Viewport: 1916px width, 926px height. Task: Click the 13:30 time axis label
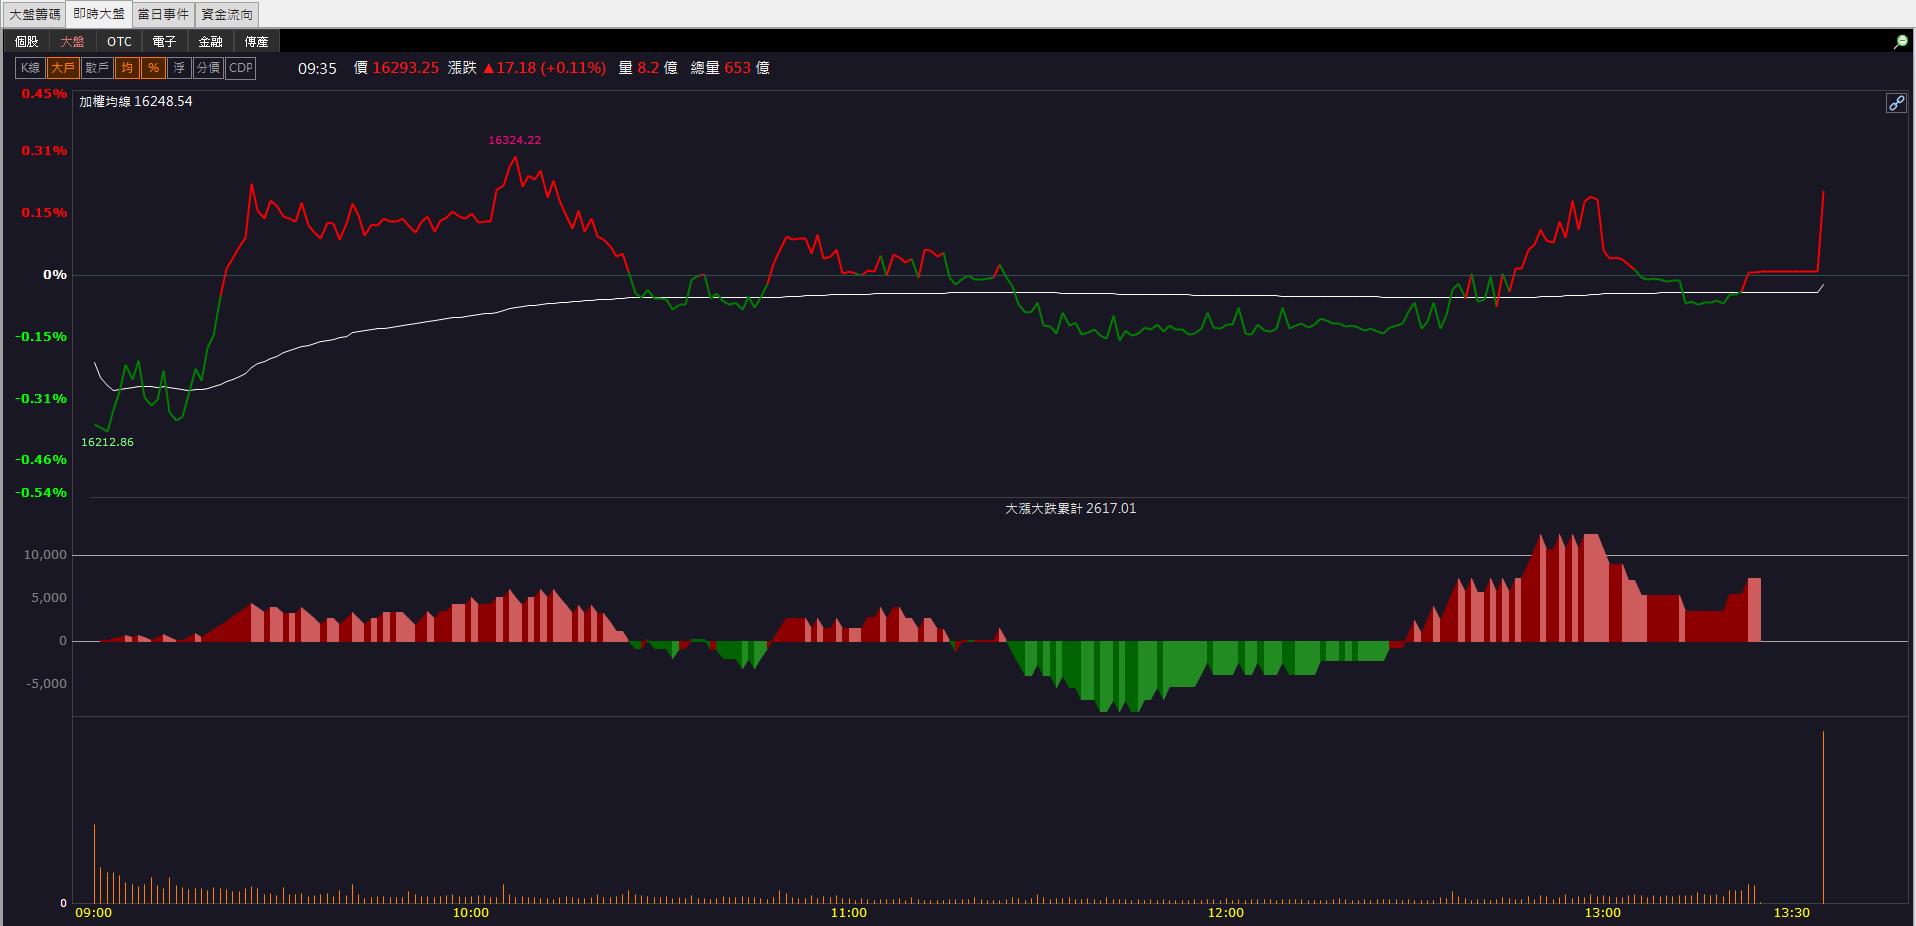(x=1791, y=912)
